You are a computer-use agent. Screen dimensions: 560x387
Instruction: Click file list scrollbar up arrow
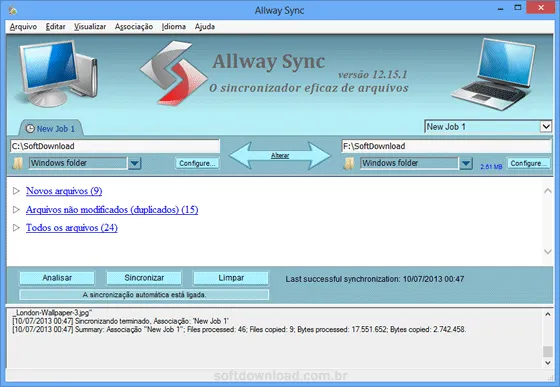[548, 191]
